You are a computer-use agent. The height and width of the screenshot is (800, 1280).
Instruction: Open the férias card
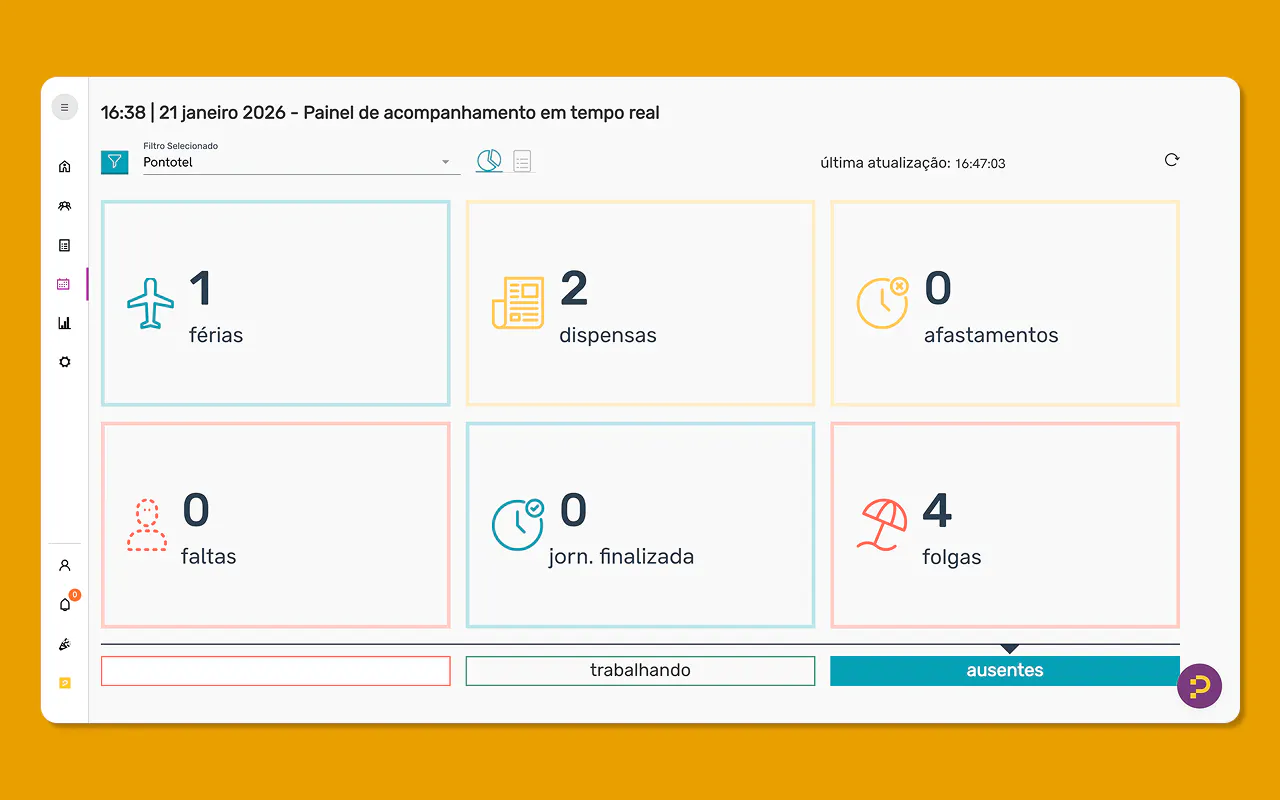pyautogui.click(x=276, y=303)
